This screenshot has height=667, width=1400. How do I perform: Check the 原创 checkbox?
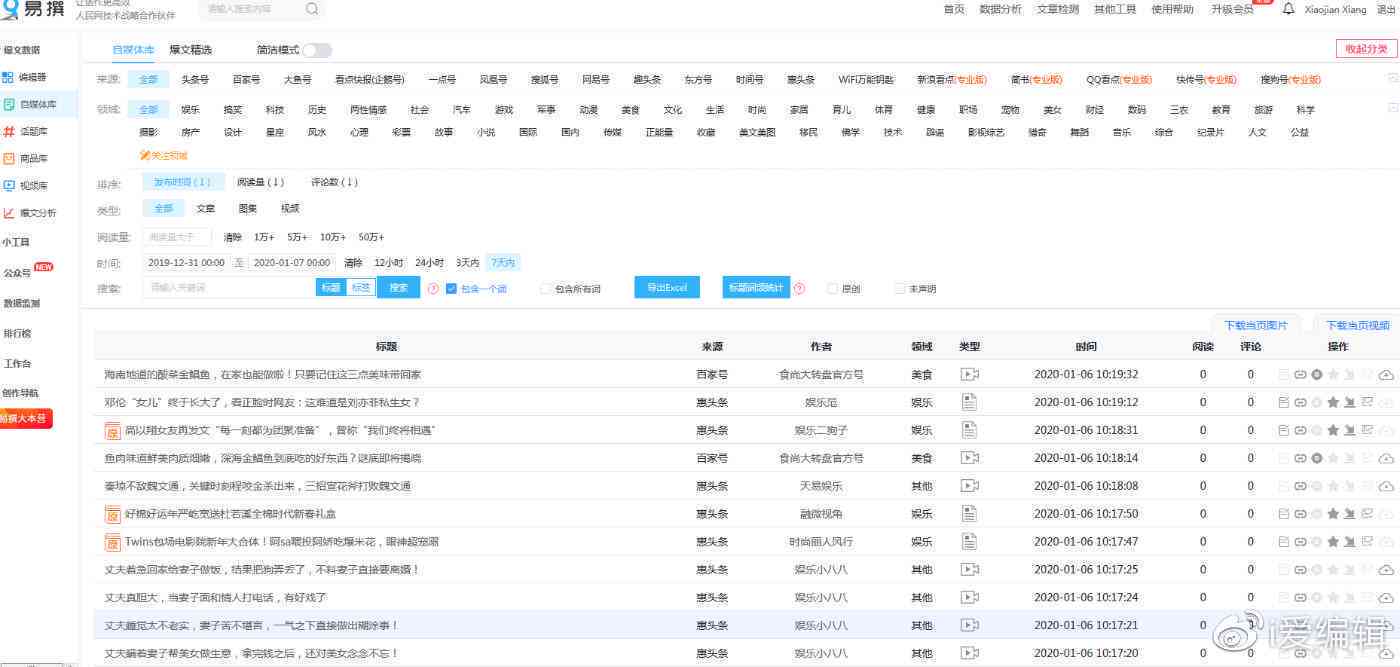[833, 288]
